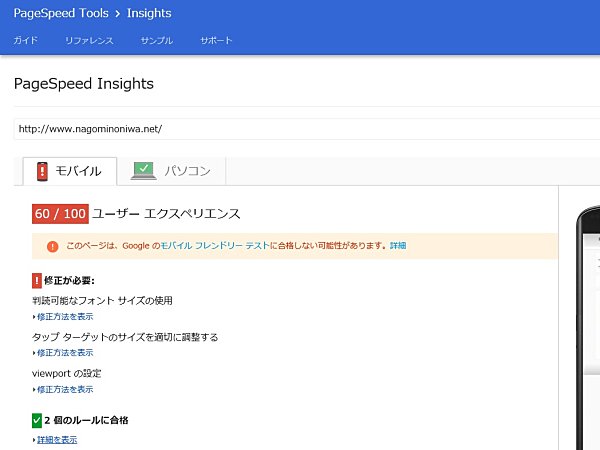This screenshot has height=450, width=600.
Task: Expand 修正方法を表示 under タップ ターゲット
Action: pos(65,353)
